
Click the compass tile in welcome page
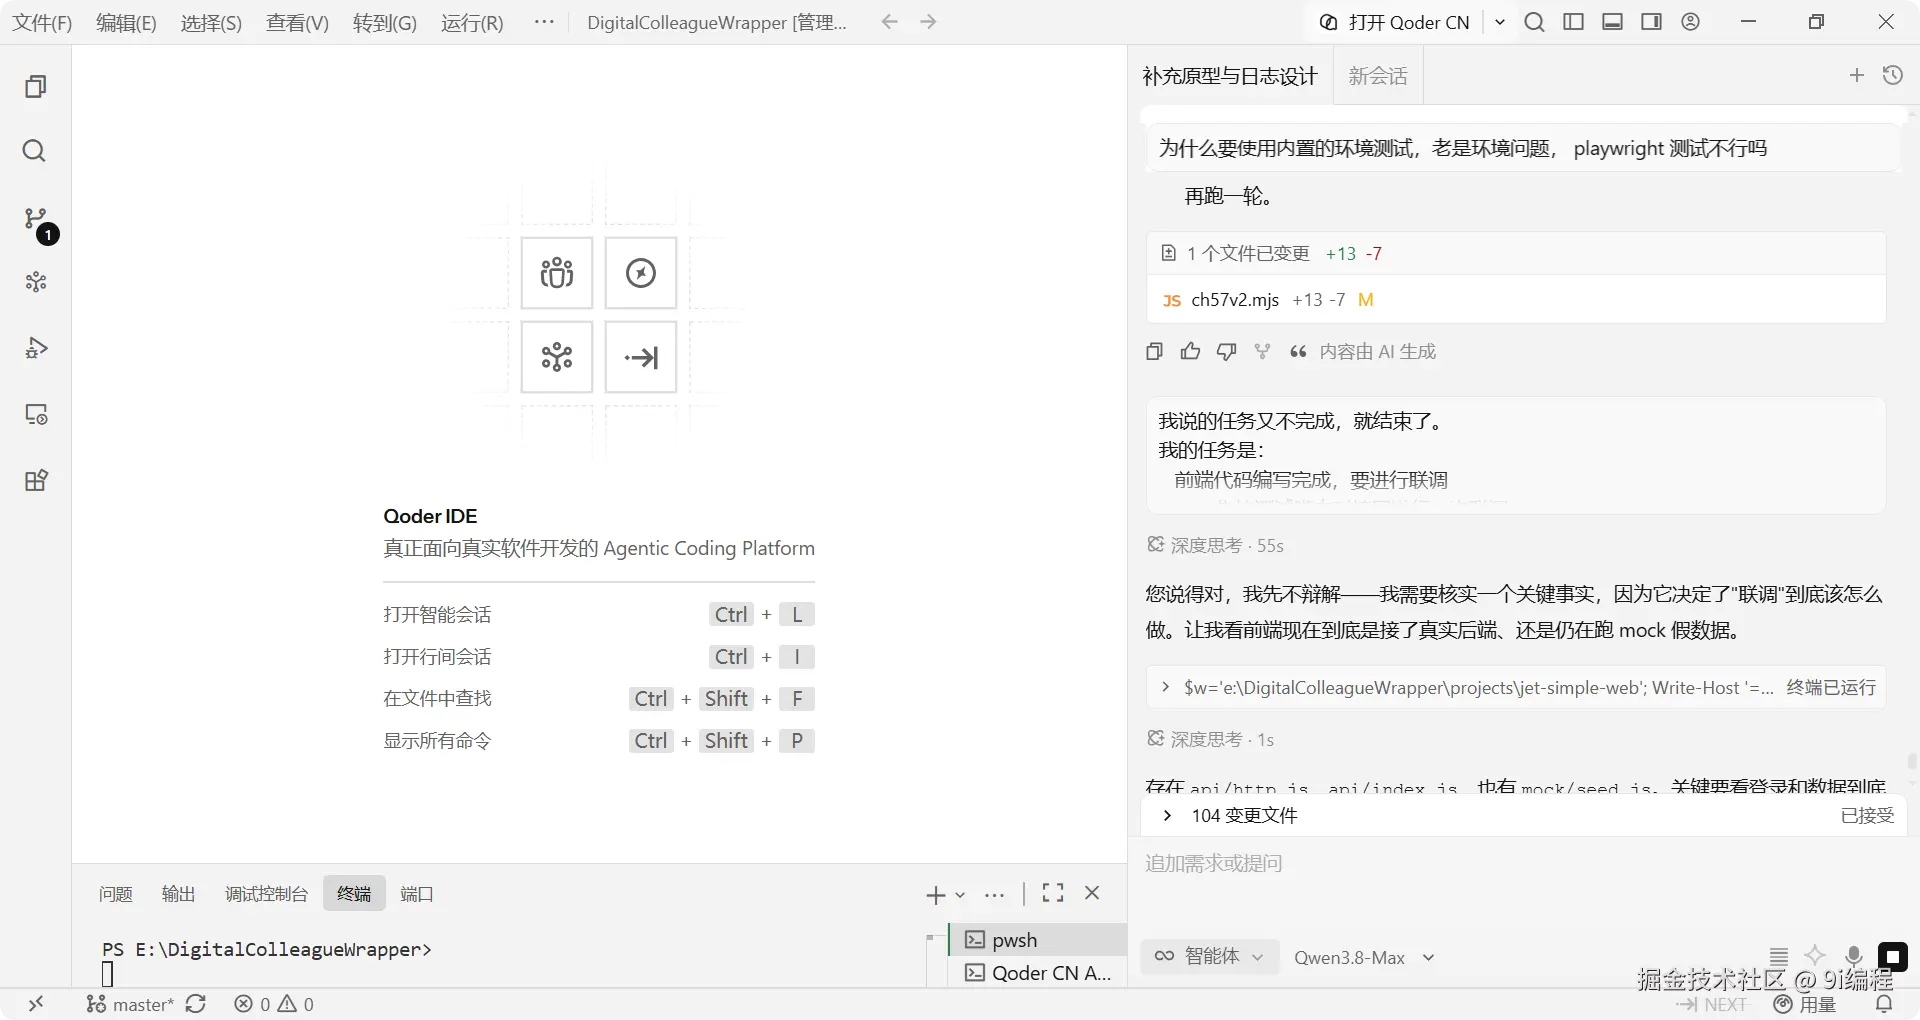[641, 273]
